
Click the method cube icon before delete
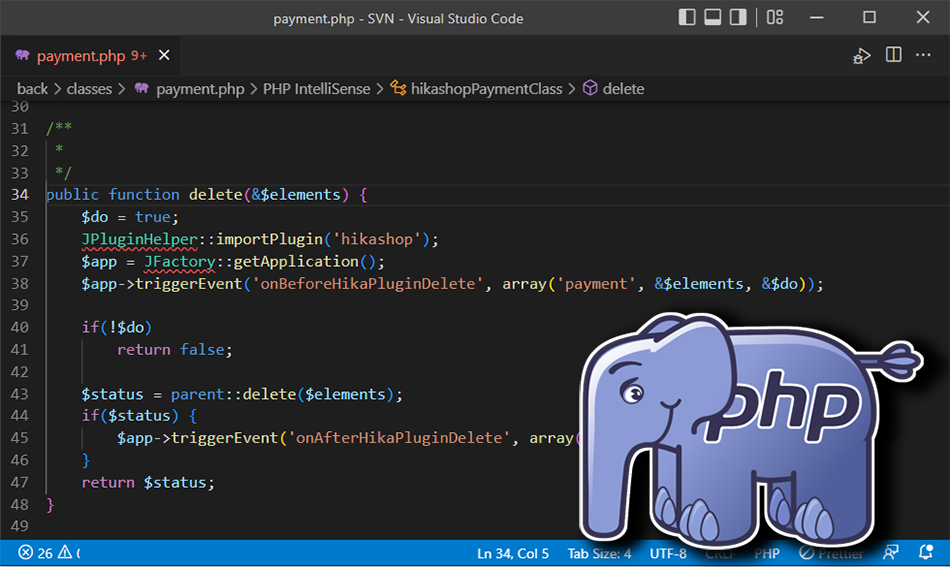pyautogui.click(x=590, y=88)
